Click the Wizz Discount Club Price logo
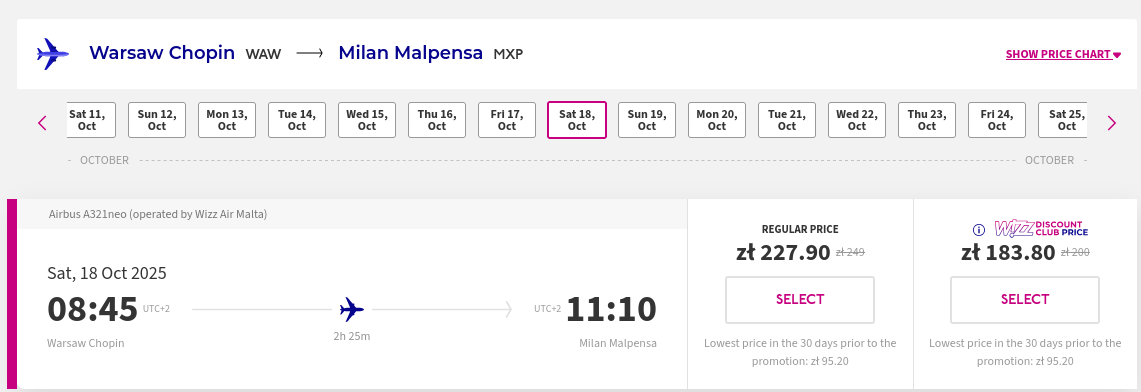This screenshot has width=1141, height=392. click(1041, 229)
